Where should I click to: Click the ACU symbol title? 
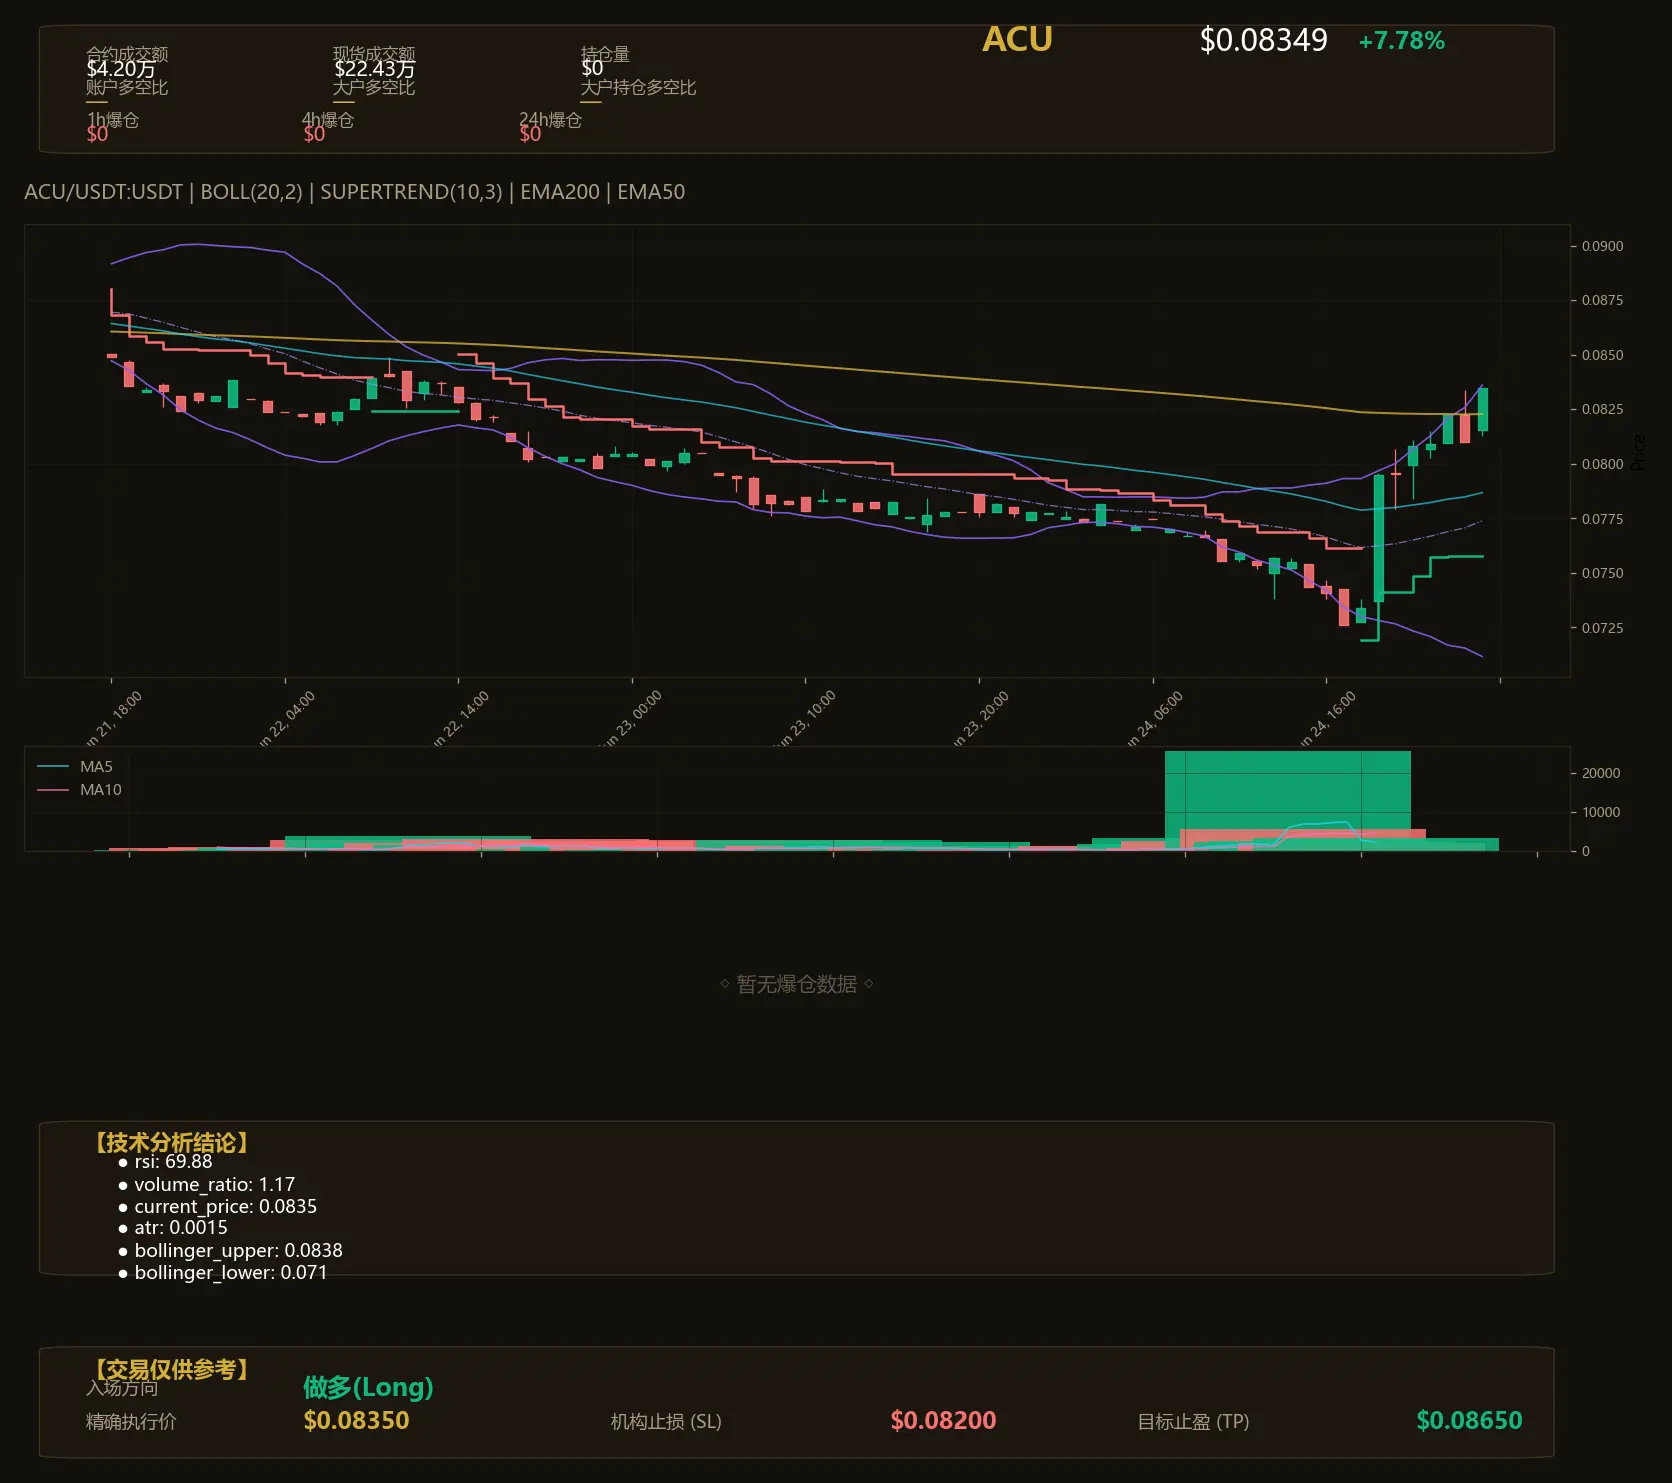pos(1017,39)
